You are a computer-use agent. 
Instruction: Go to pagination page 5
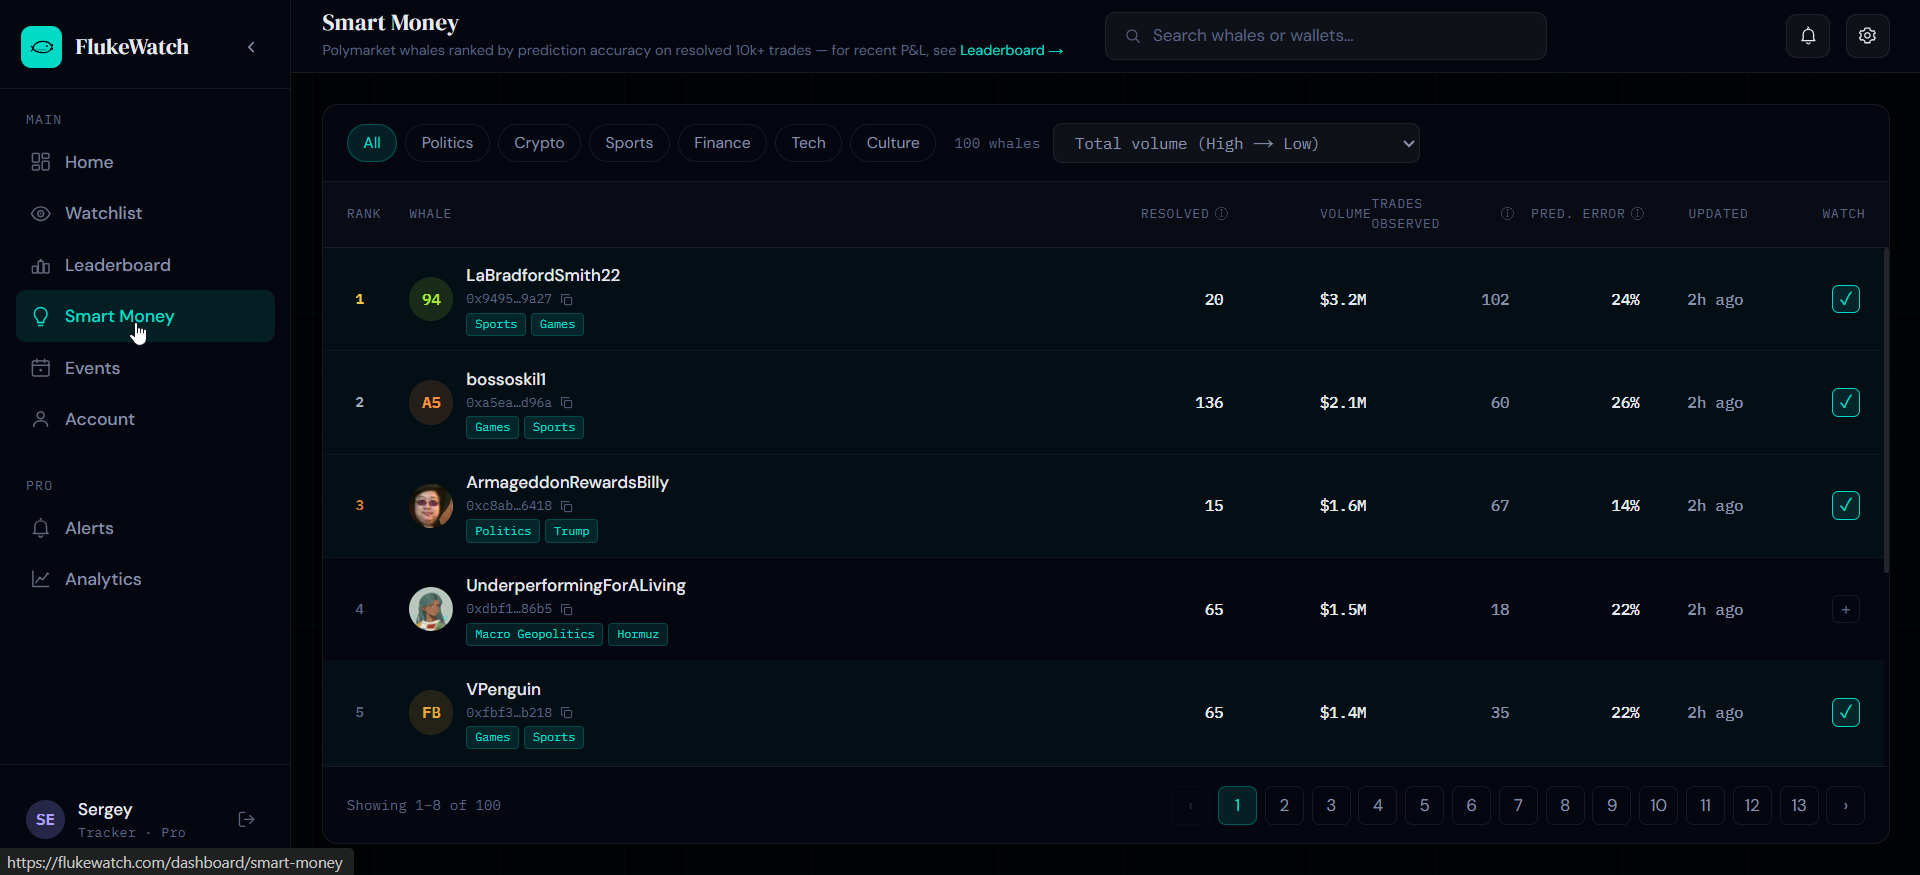pyautogui.click(x=1424, y=805)
